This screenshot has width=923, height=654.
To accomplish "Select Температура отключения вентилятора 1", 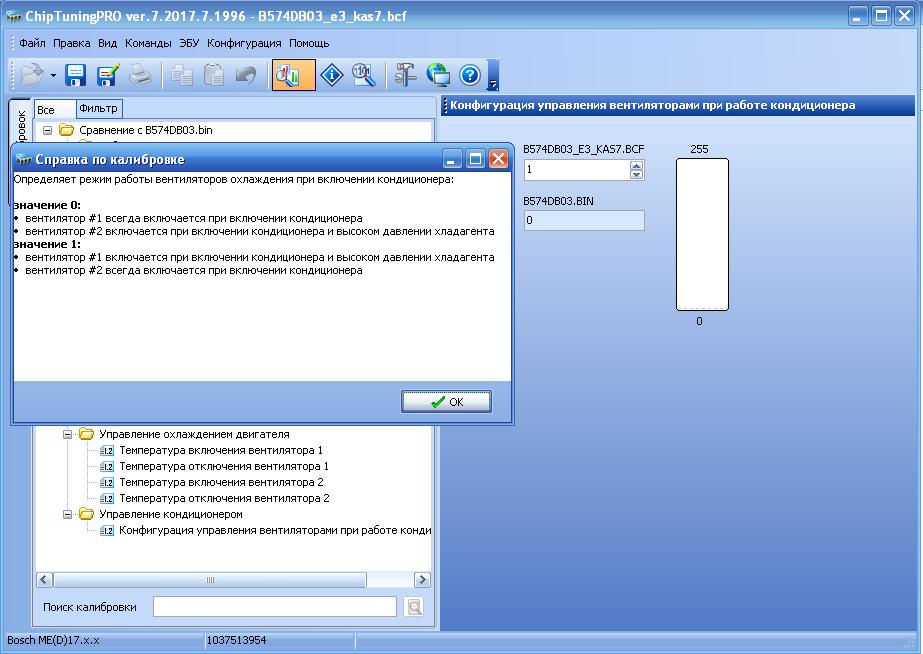I will [x=224, y=466].
